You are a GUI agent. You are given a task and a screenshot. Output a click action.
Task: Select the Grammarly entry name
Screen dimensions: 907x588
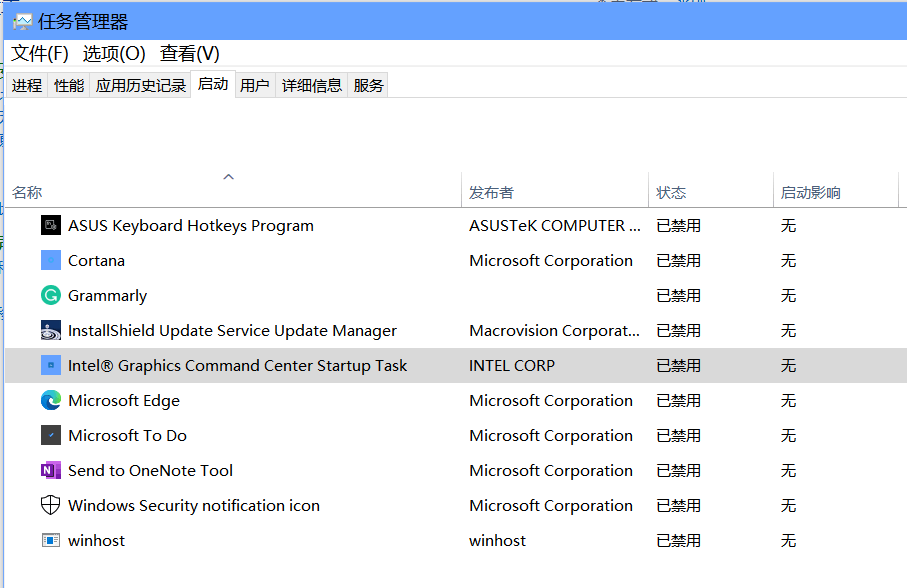pos(108,296)
